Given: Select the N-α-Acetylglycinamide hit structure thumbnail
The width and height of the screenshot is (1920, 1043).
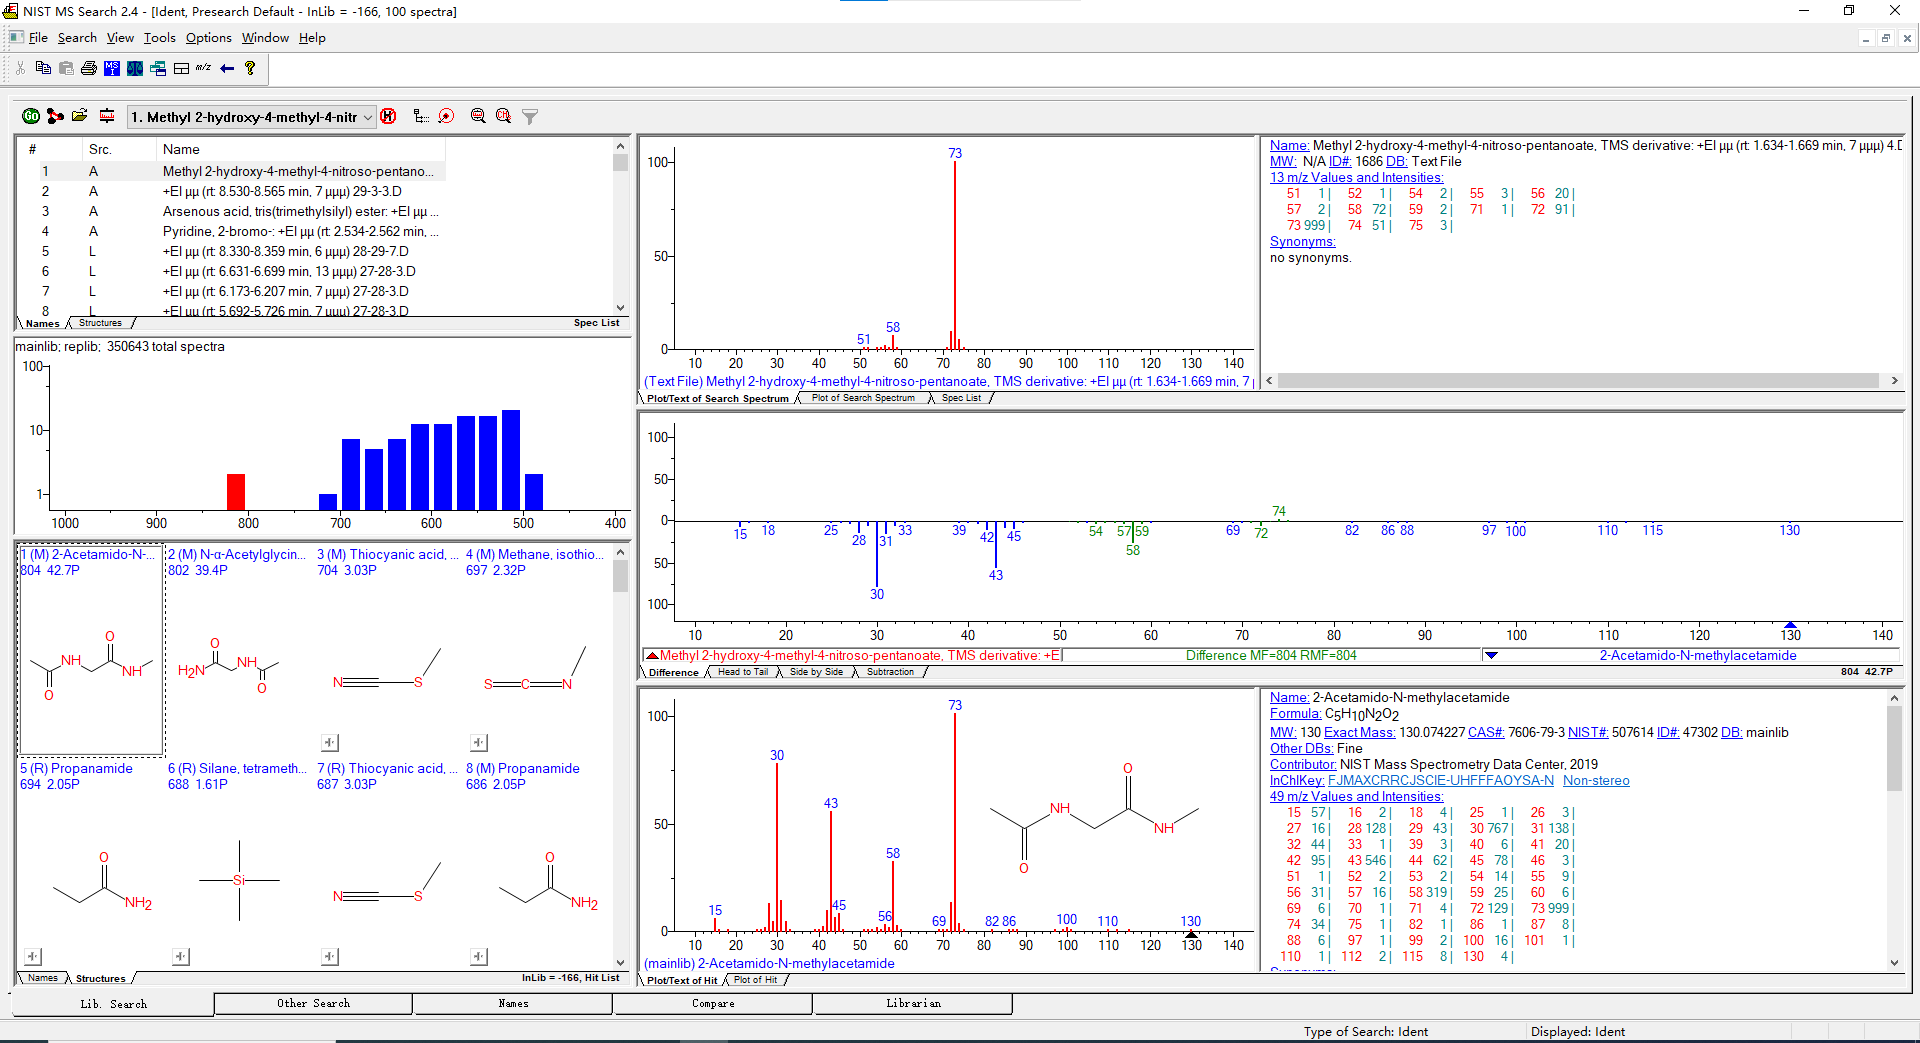Looking at the screenshot, I should (230, 665).
